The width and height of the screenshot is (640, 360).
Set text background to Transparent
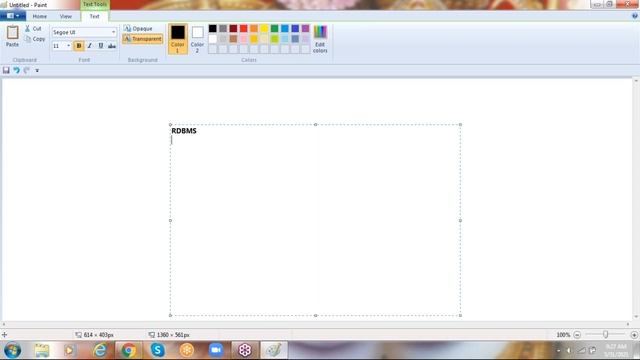(142, 39)
